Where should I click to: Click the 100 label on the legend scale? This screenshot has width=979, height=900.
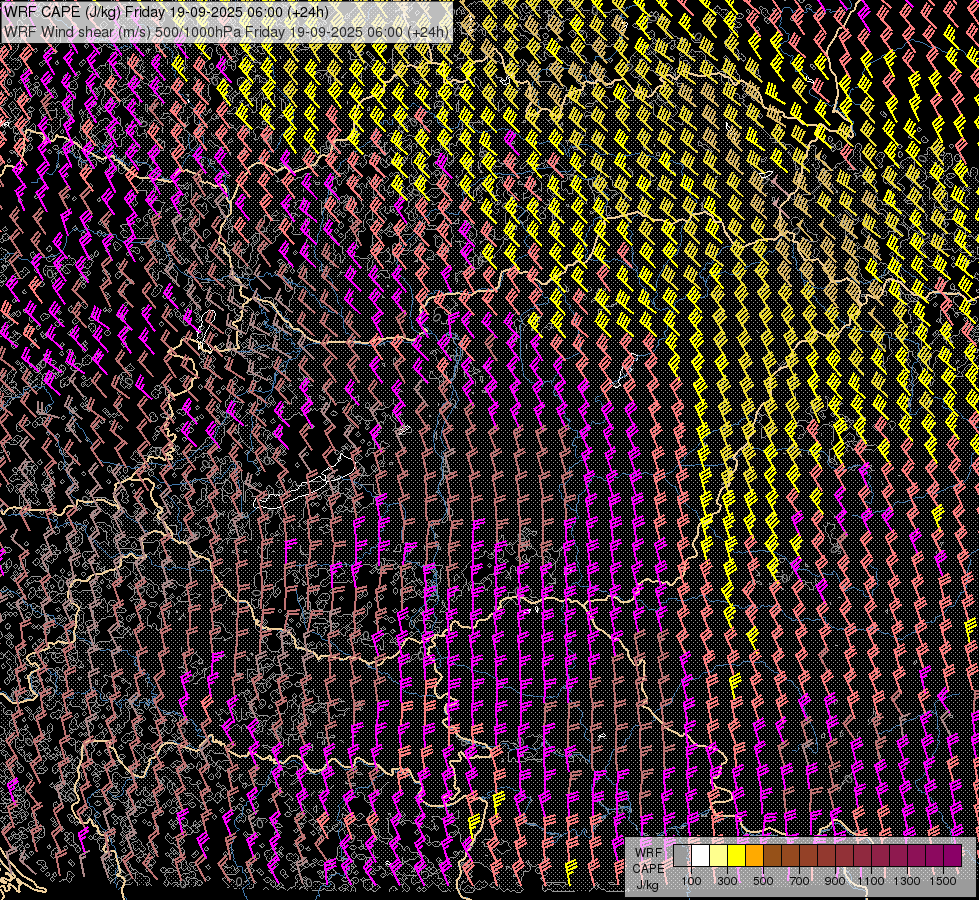tap(691, 881)
